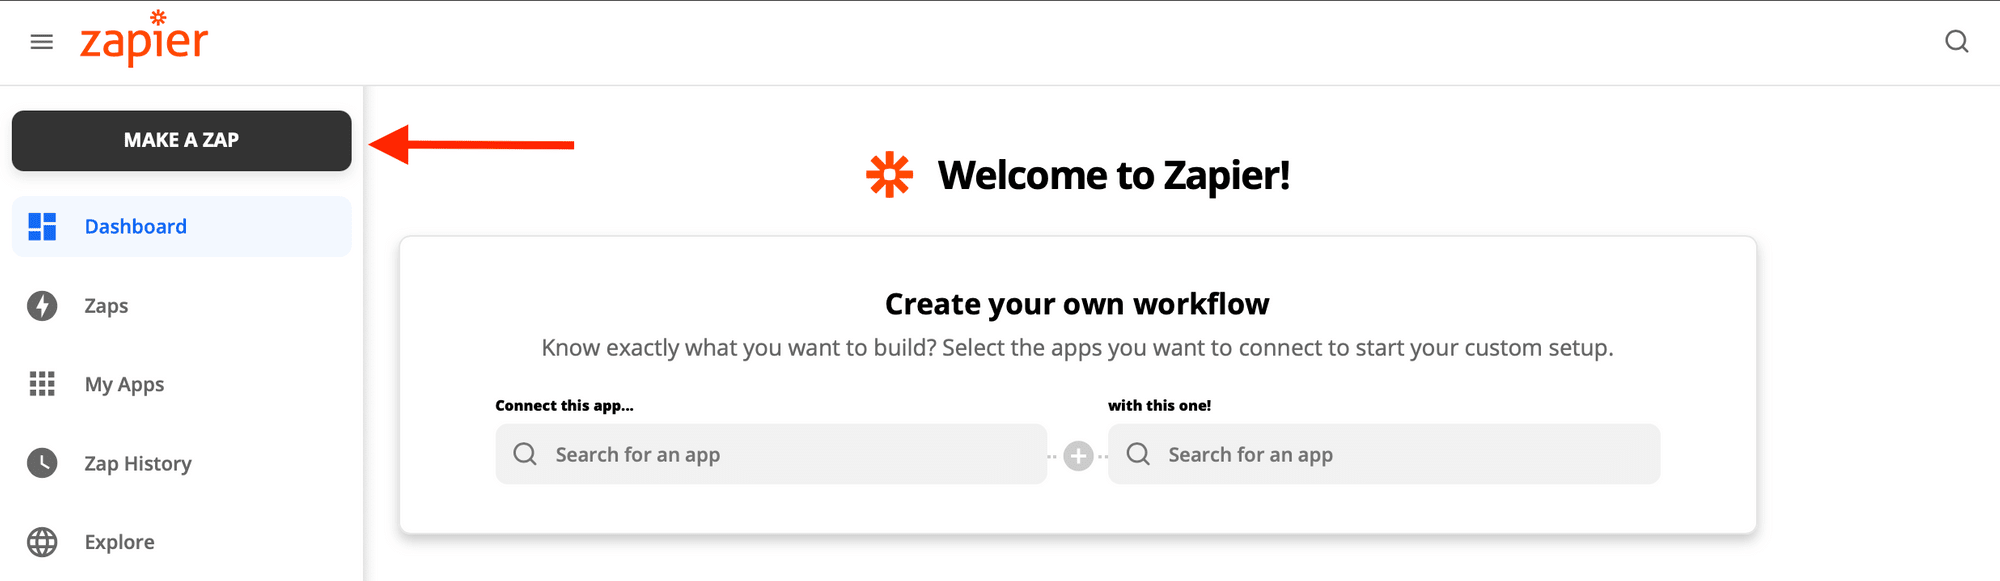Focus the "Connect this app" search field
The height and width of the screenshot is (581, 2000).
tap(790, 455)
